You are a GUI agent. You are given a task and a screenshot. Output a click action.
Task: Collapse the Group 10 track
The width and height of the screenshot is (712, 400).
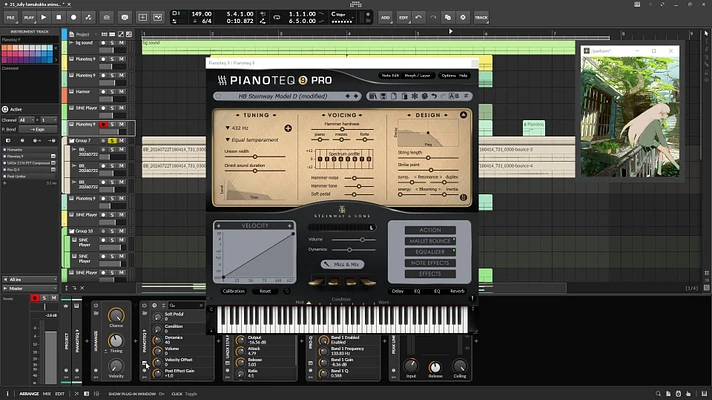[71, 231]
